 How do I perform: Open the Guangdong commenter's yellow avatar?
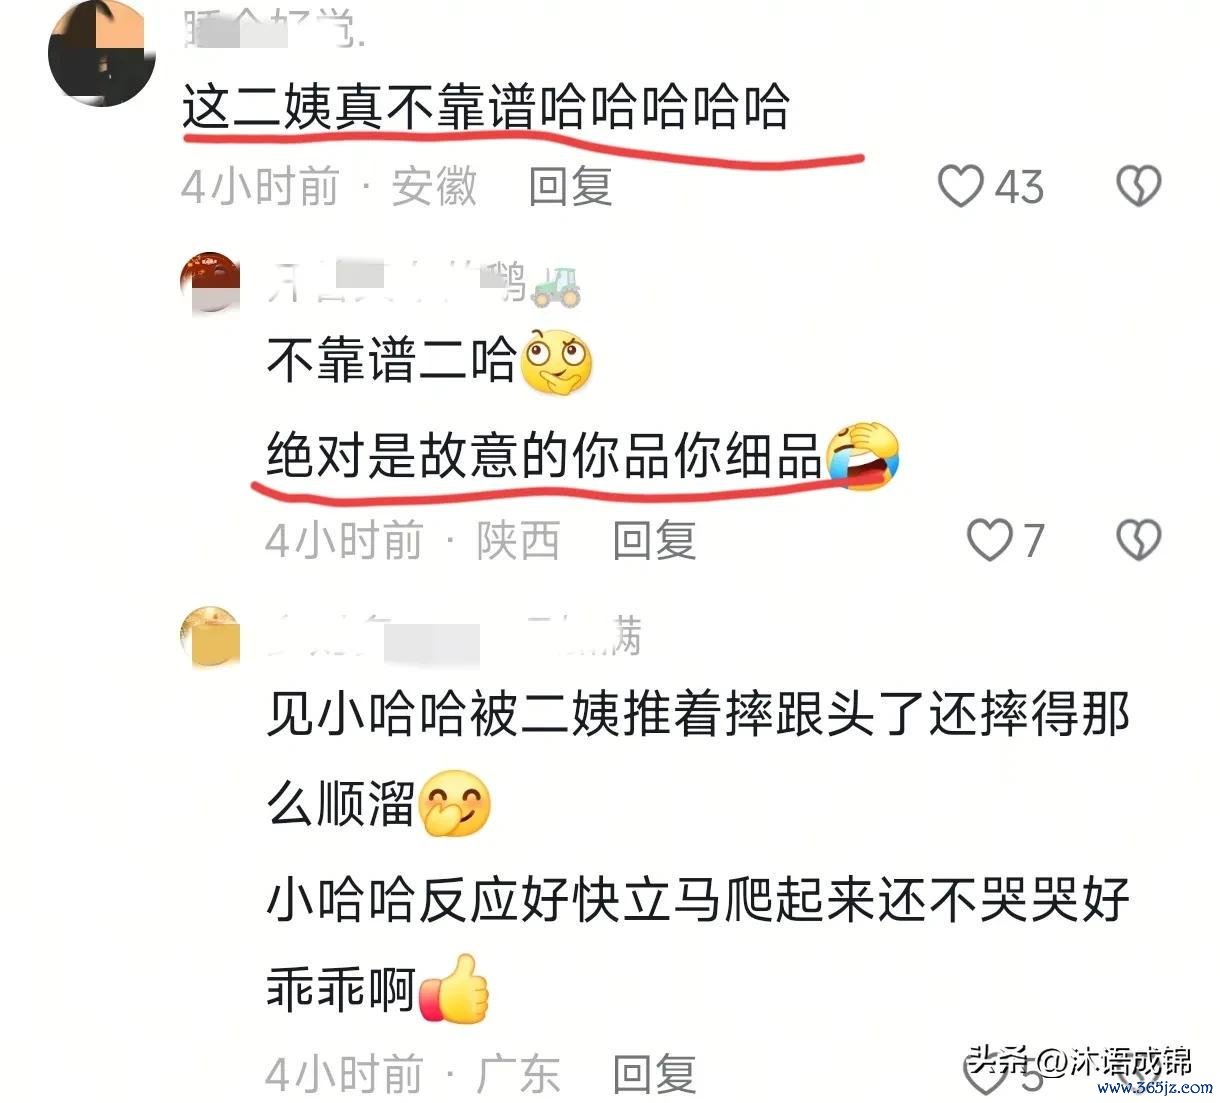[x=210, y=637]
